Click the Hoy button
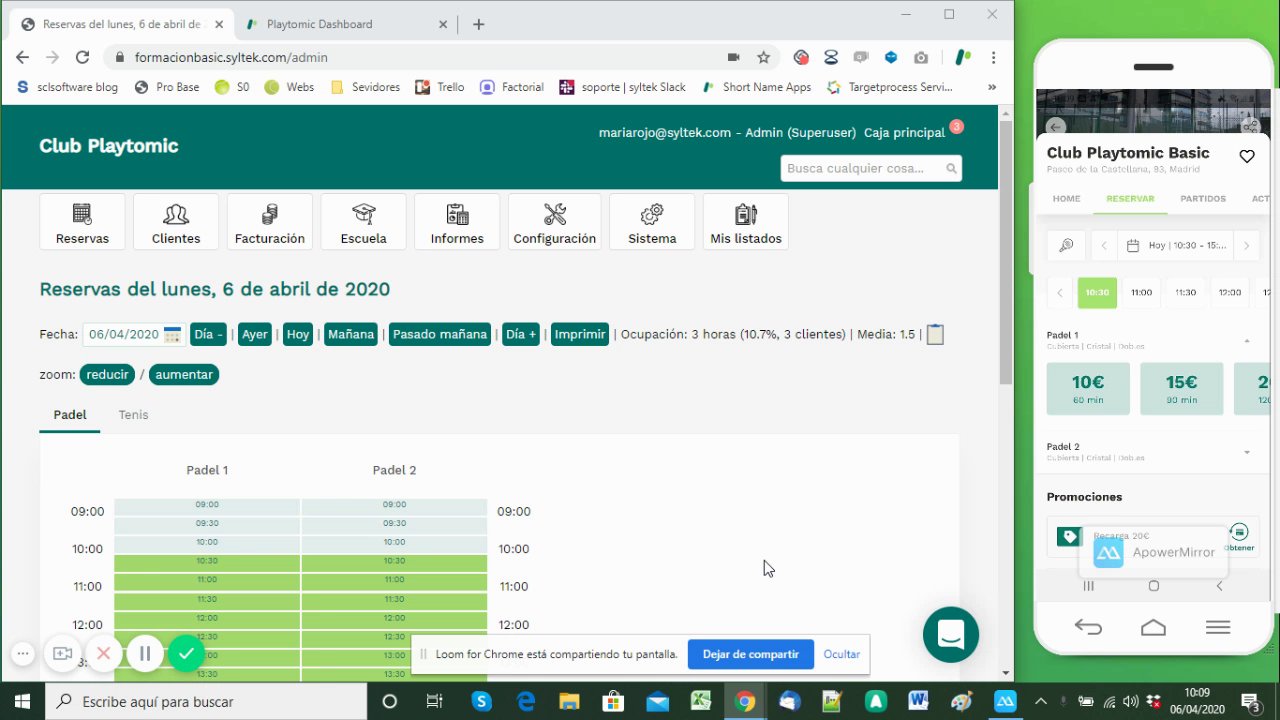Screen dimensions: 1280x720 click(298, 334)
